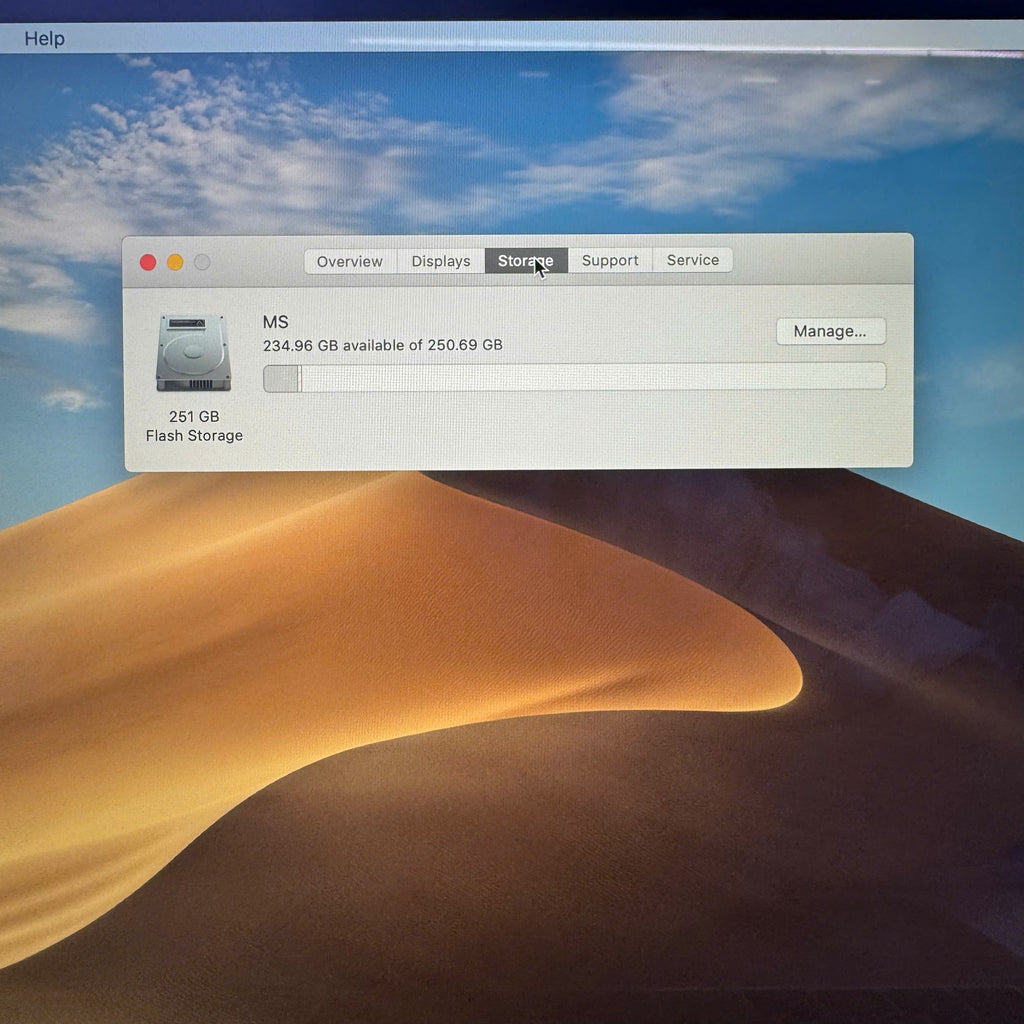Open the Service tab
Image resolution: width=1024 pixels, height=1024 pixels.
tap(692, 260)
